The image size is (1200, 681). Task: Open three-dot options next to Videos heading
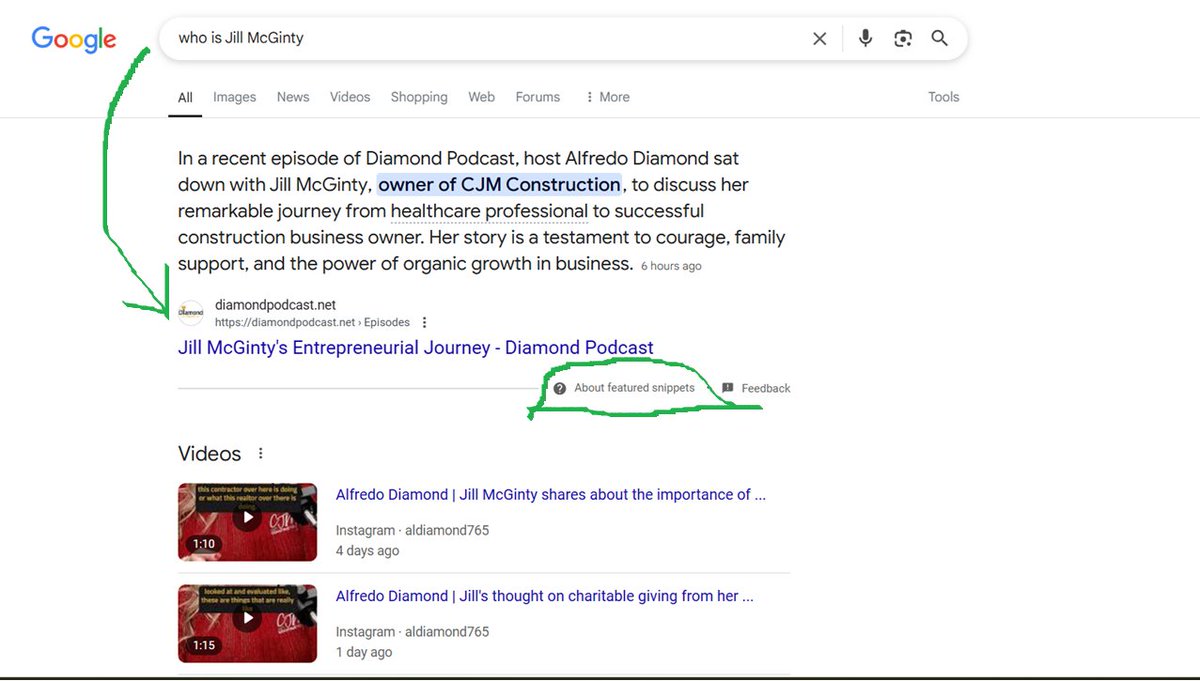(261, 453)
